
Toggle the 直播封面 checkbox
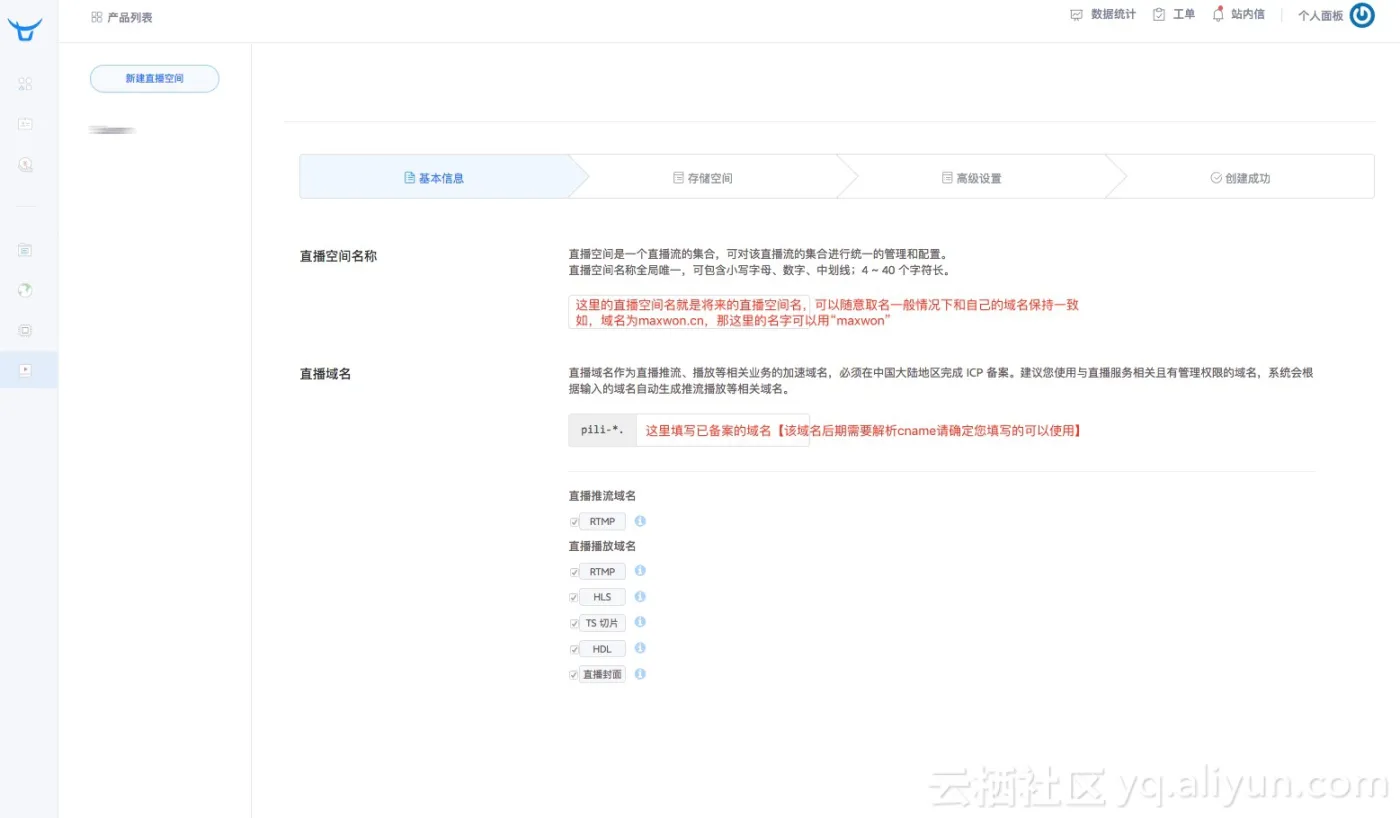coord(574,675)
